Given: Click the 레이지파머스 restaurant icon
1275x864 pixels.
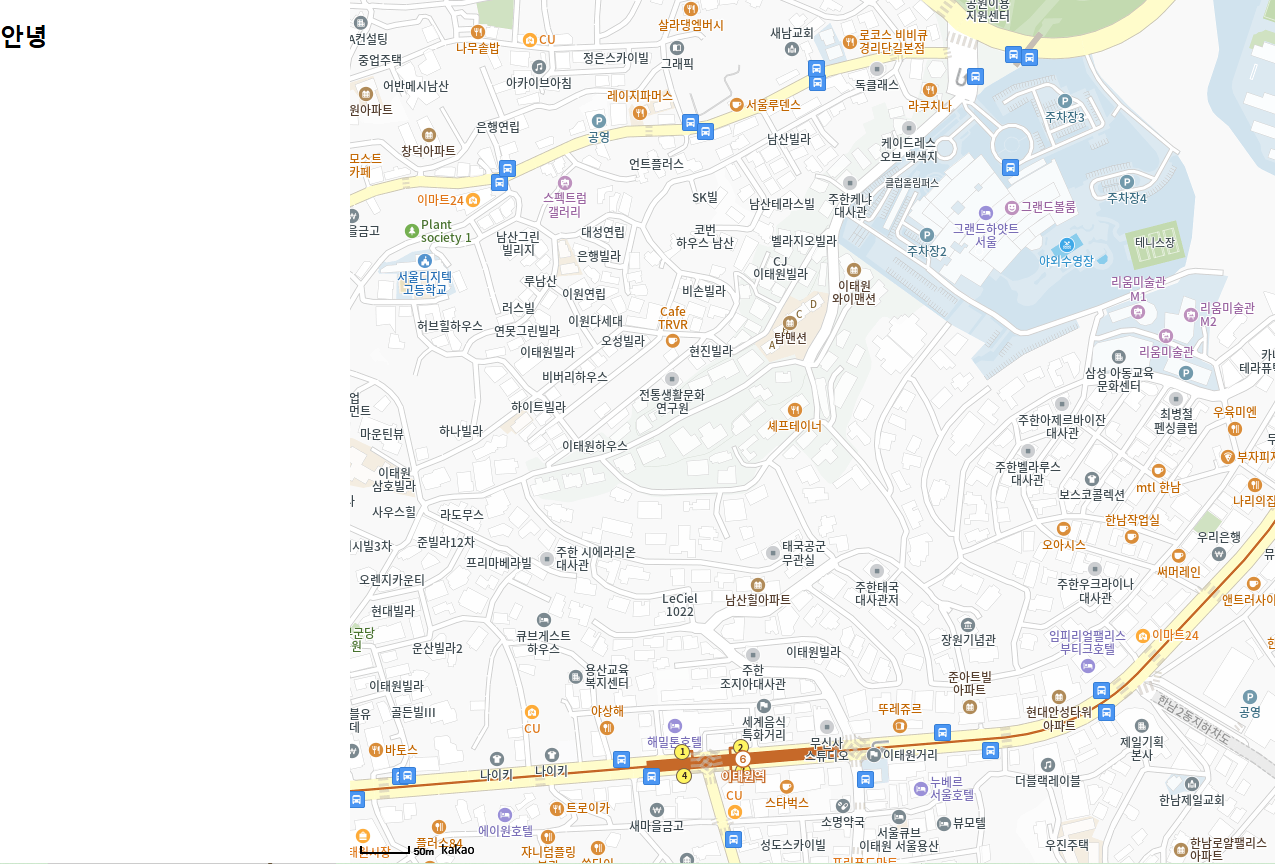Looking at the screenshot, I should coord(640,112).
